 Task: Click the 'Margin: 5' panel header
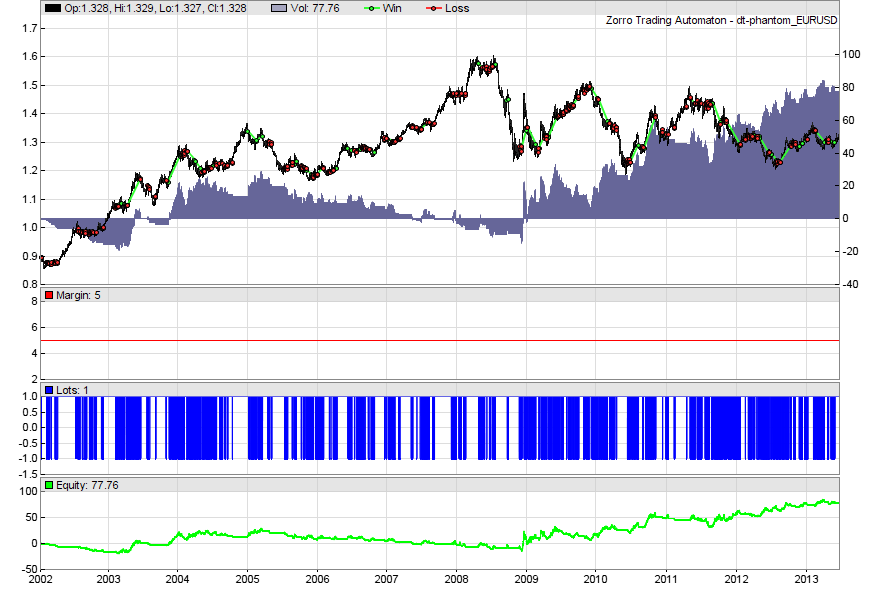click(x=78, y=294)
